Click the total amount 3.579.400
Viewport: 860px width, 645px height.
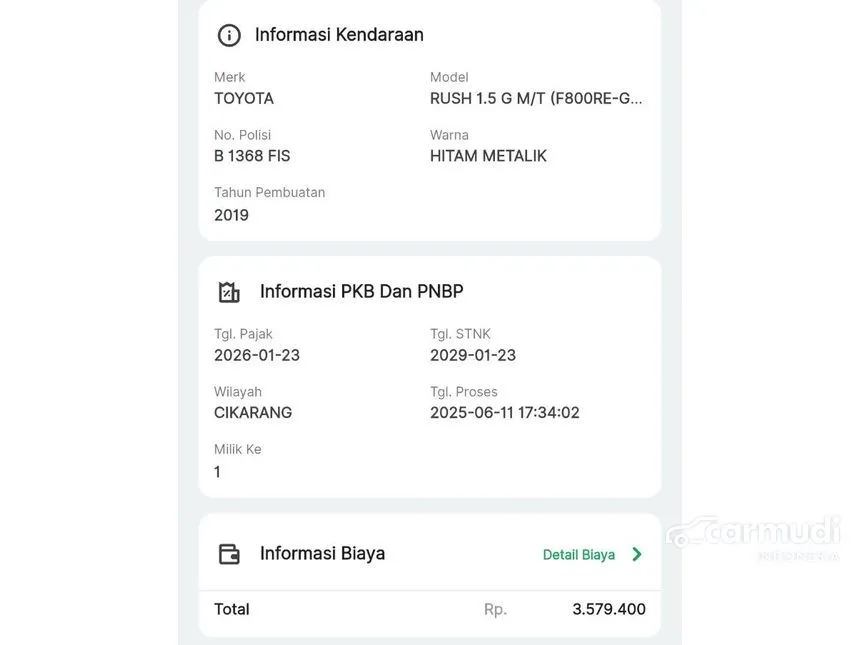(609, 609)
